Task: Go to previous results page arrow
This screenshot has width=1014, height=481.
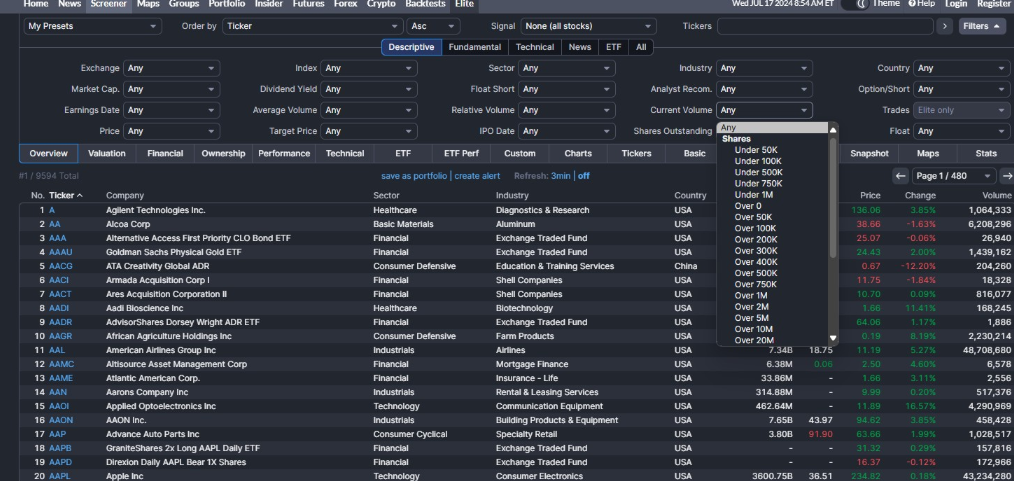Action: click(x=900, y=176)
